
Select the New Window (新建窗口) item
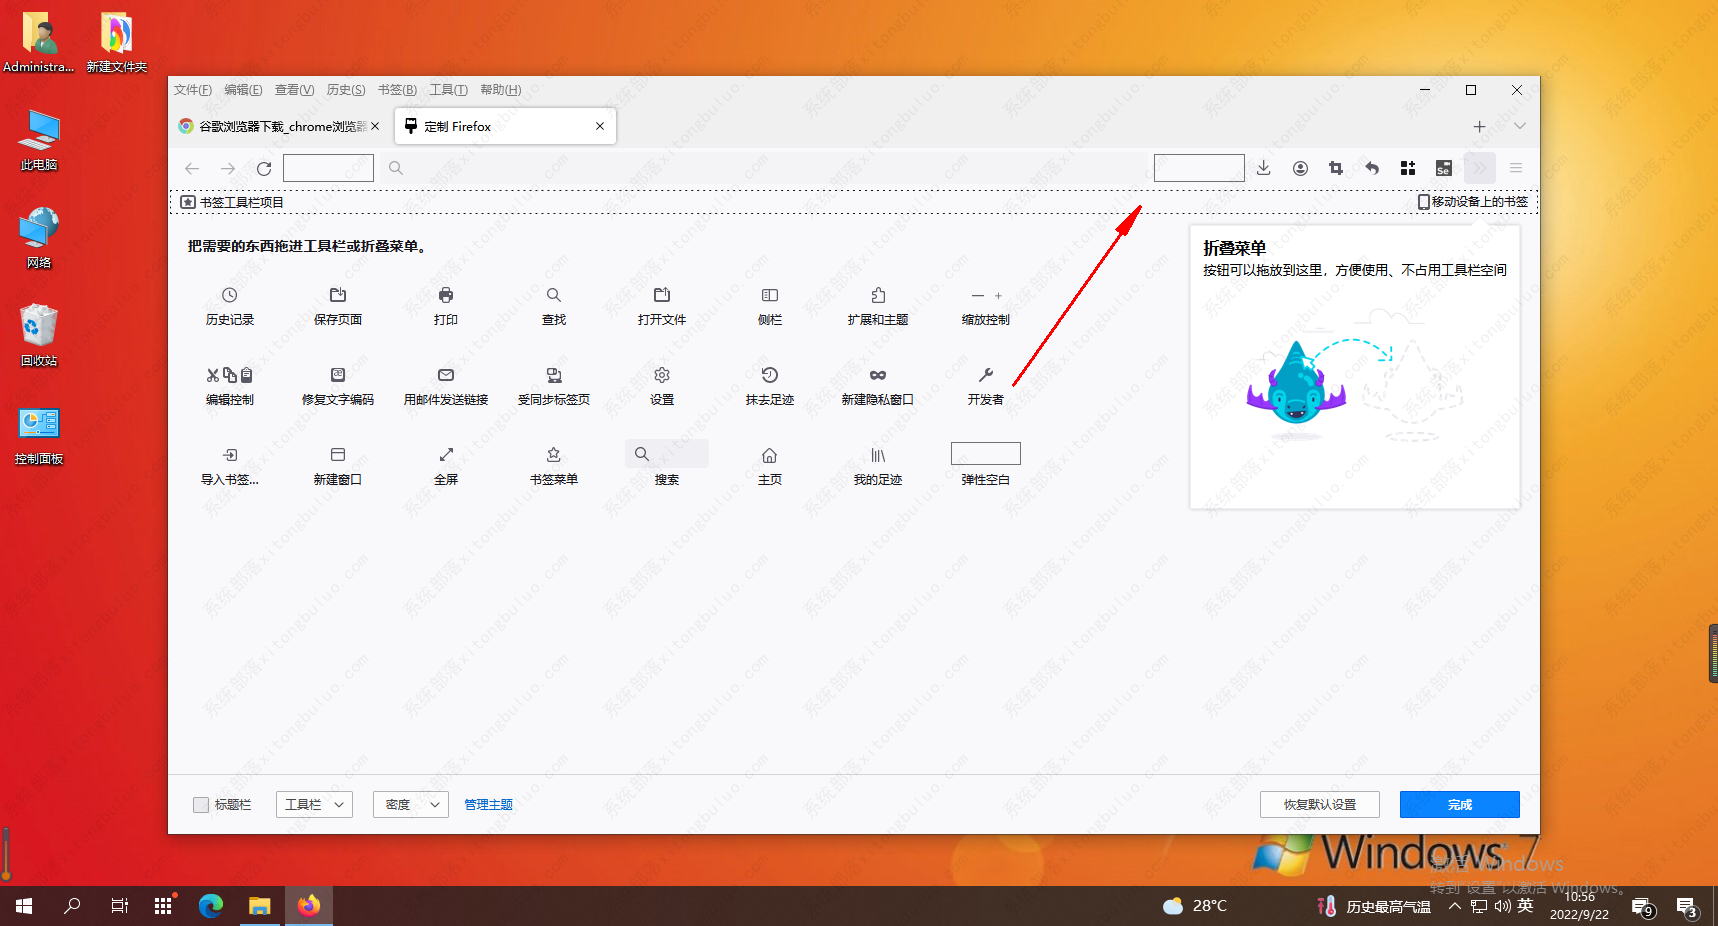(338, 466)
